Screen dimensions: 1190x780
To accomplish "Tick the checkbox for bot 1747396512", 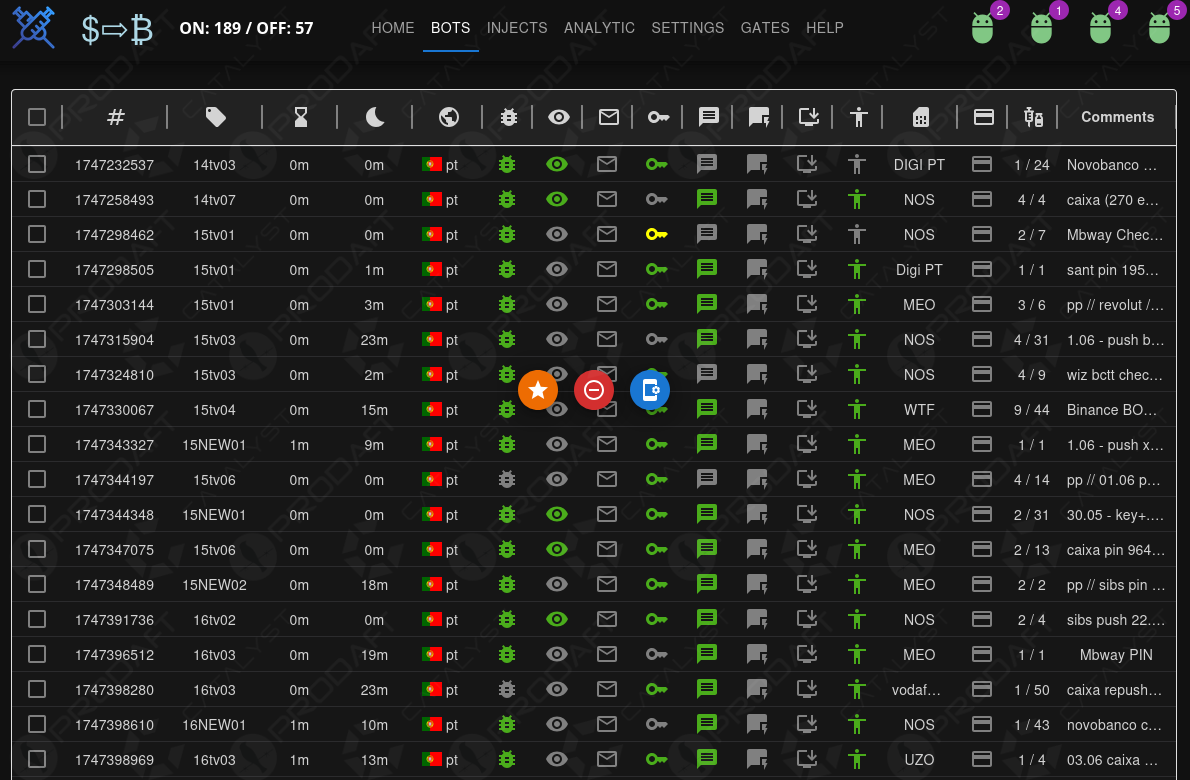I will 36,654.
